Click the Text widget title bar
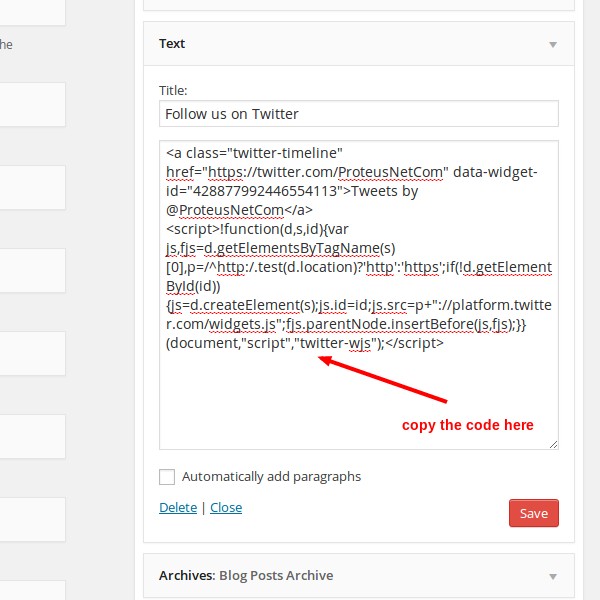 pyautogui.click(x=359, y=44)
